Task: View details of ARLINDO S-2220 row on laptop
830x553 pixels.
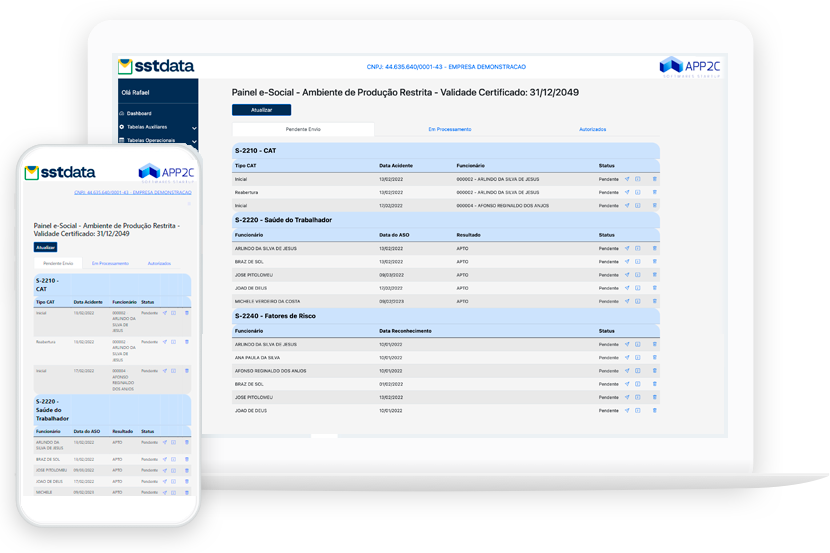Action: (638, 248)
